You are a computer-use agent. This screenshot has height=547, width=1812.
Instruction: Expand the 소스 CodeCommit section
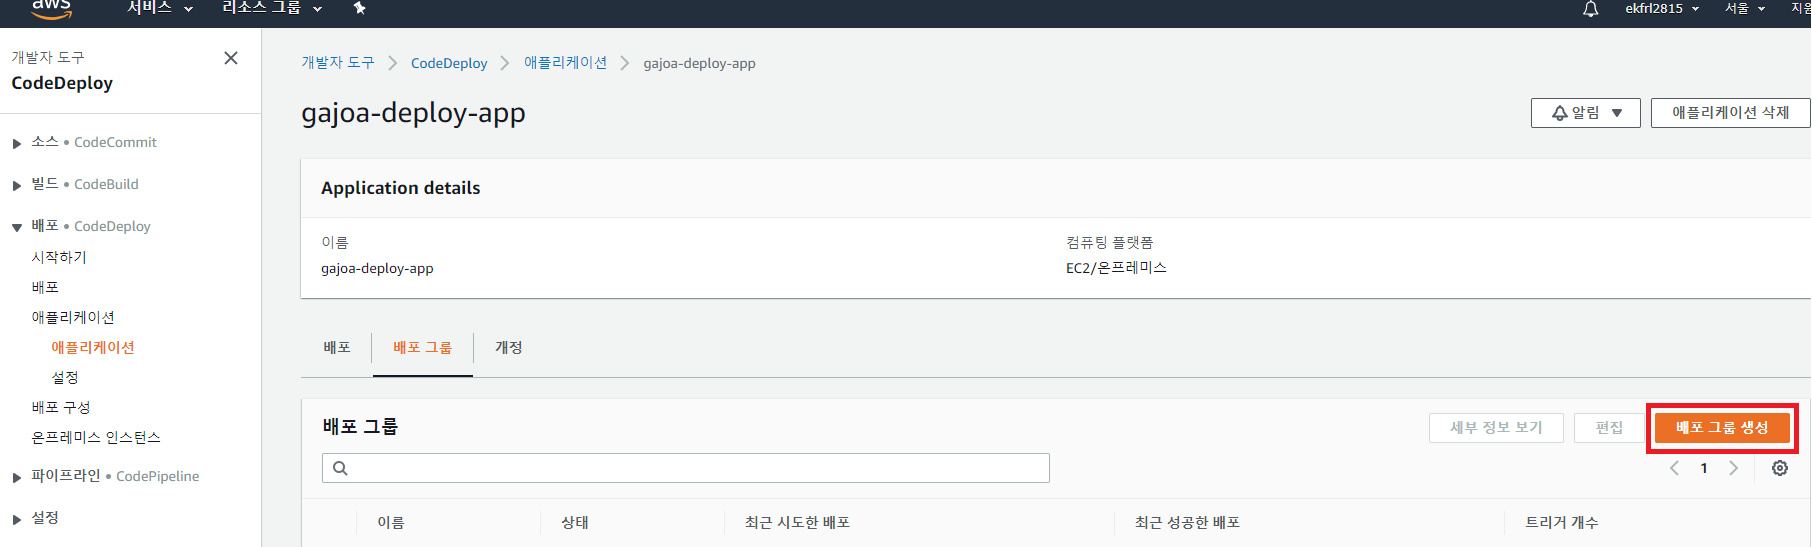coord(17,143)
